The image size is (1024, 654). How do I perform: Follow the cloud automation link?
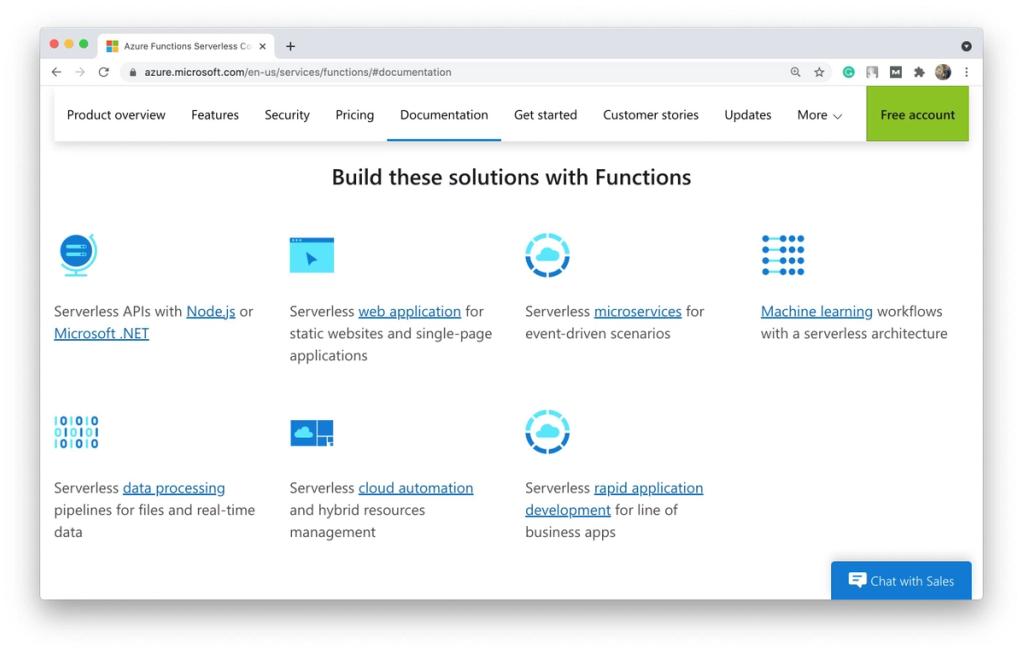tap(415, 488)
